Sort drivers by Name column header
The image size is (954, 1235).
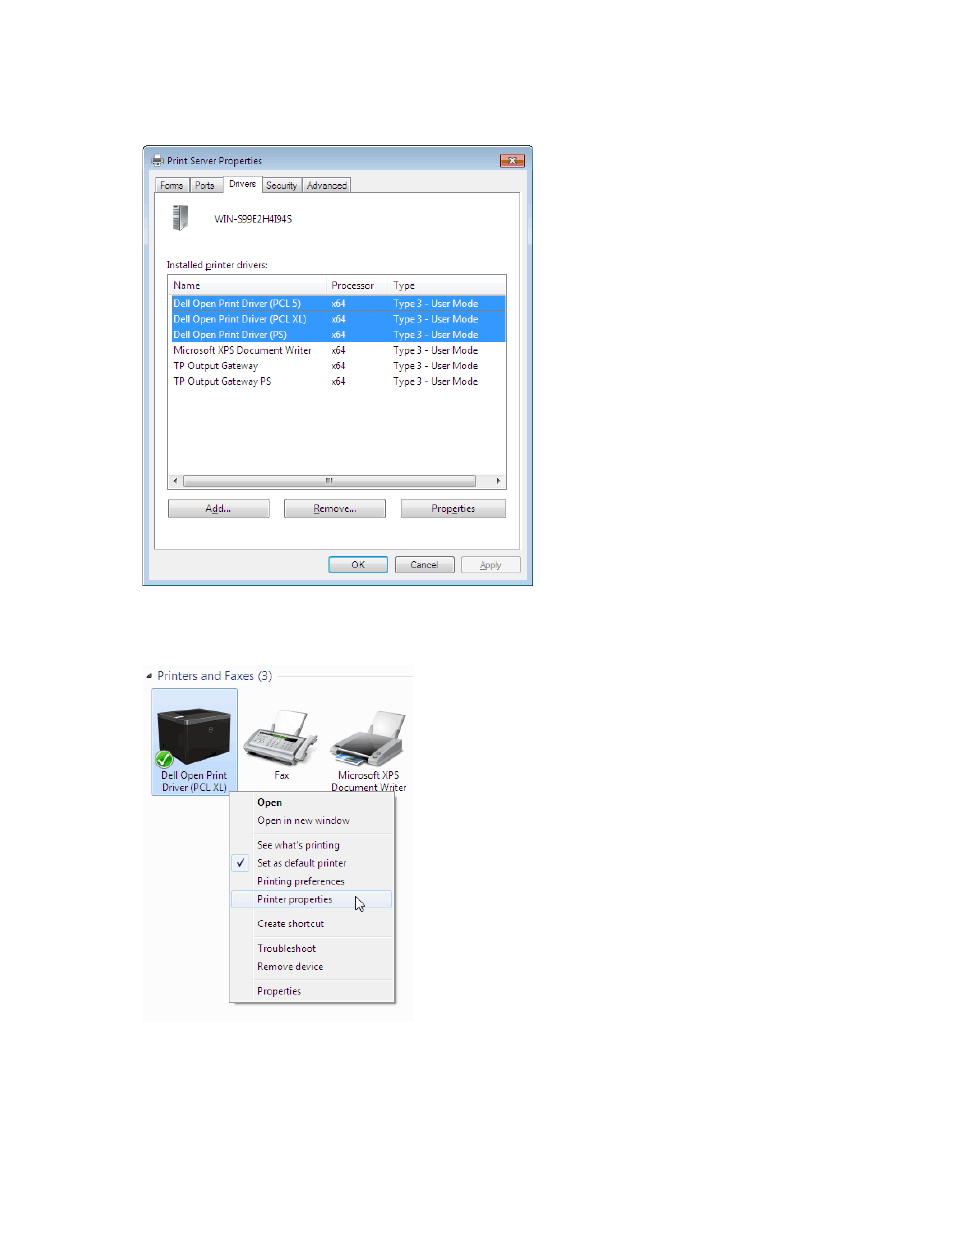[248, 286]
